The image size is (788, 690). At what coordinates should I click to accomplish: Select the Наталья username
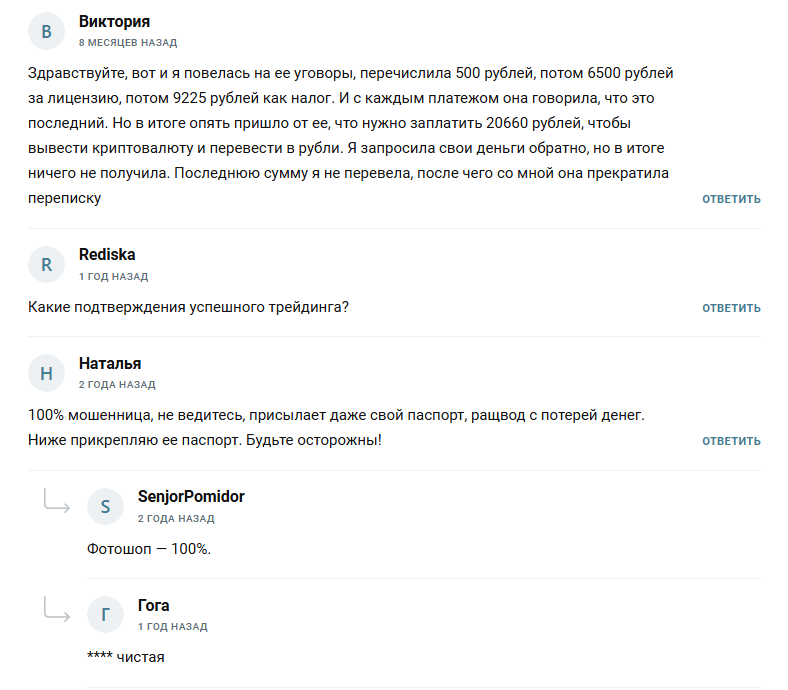pyautogui.click(x=110, y=364)
